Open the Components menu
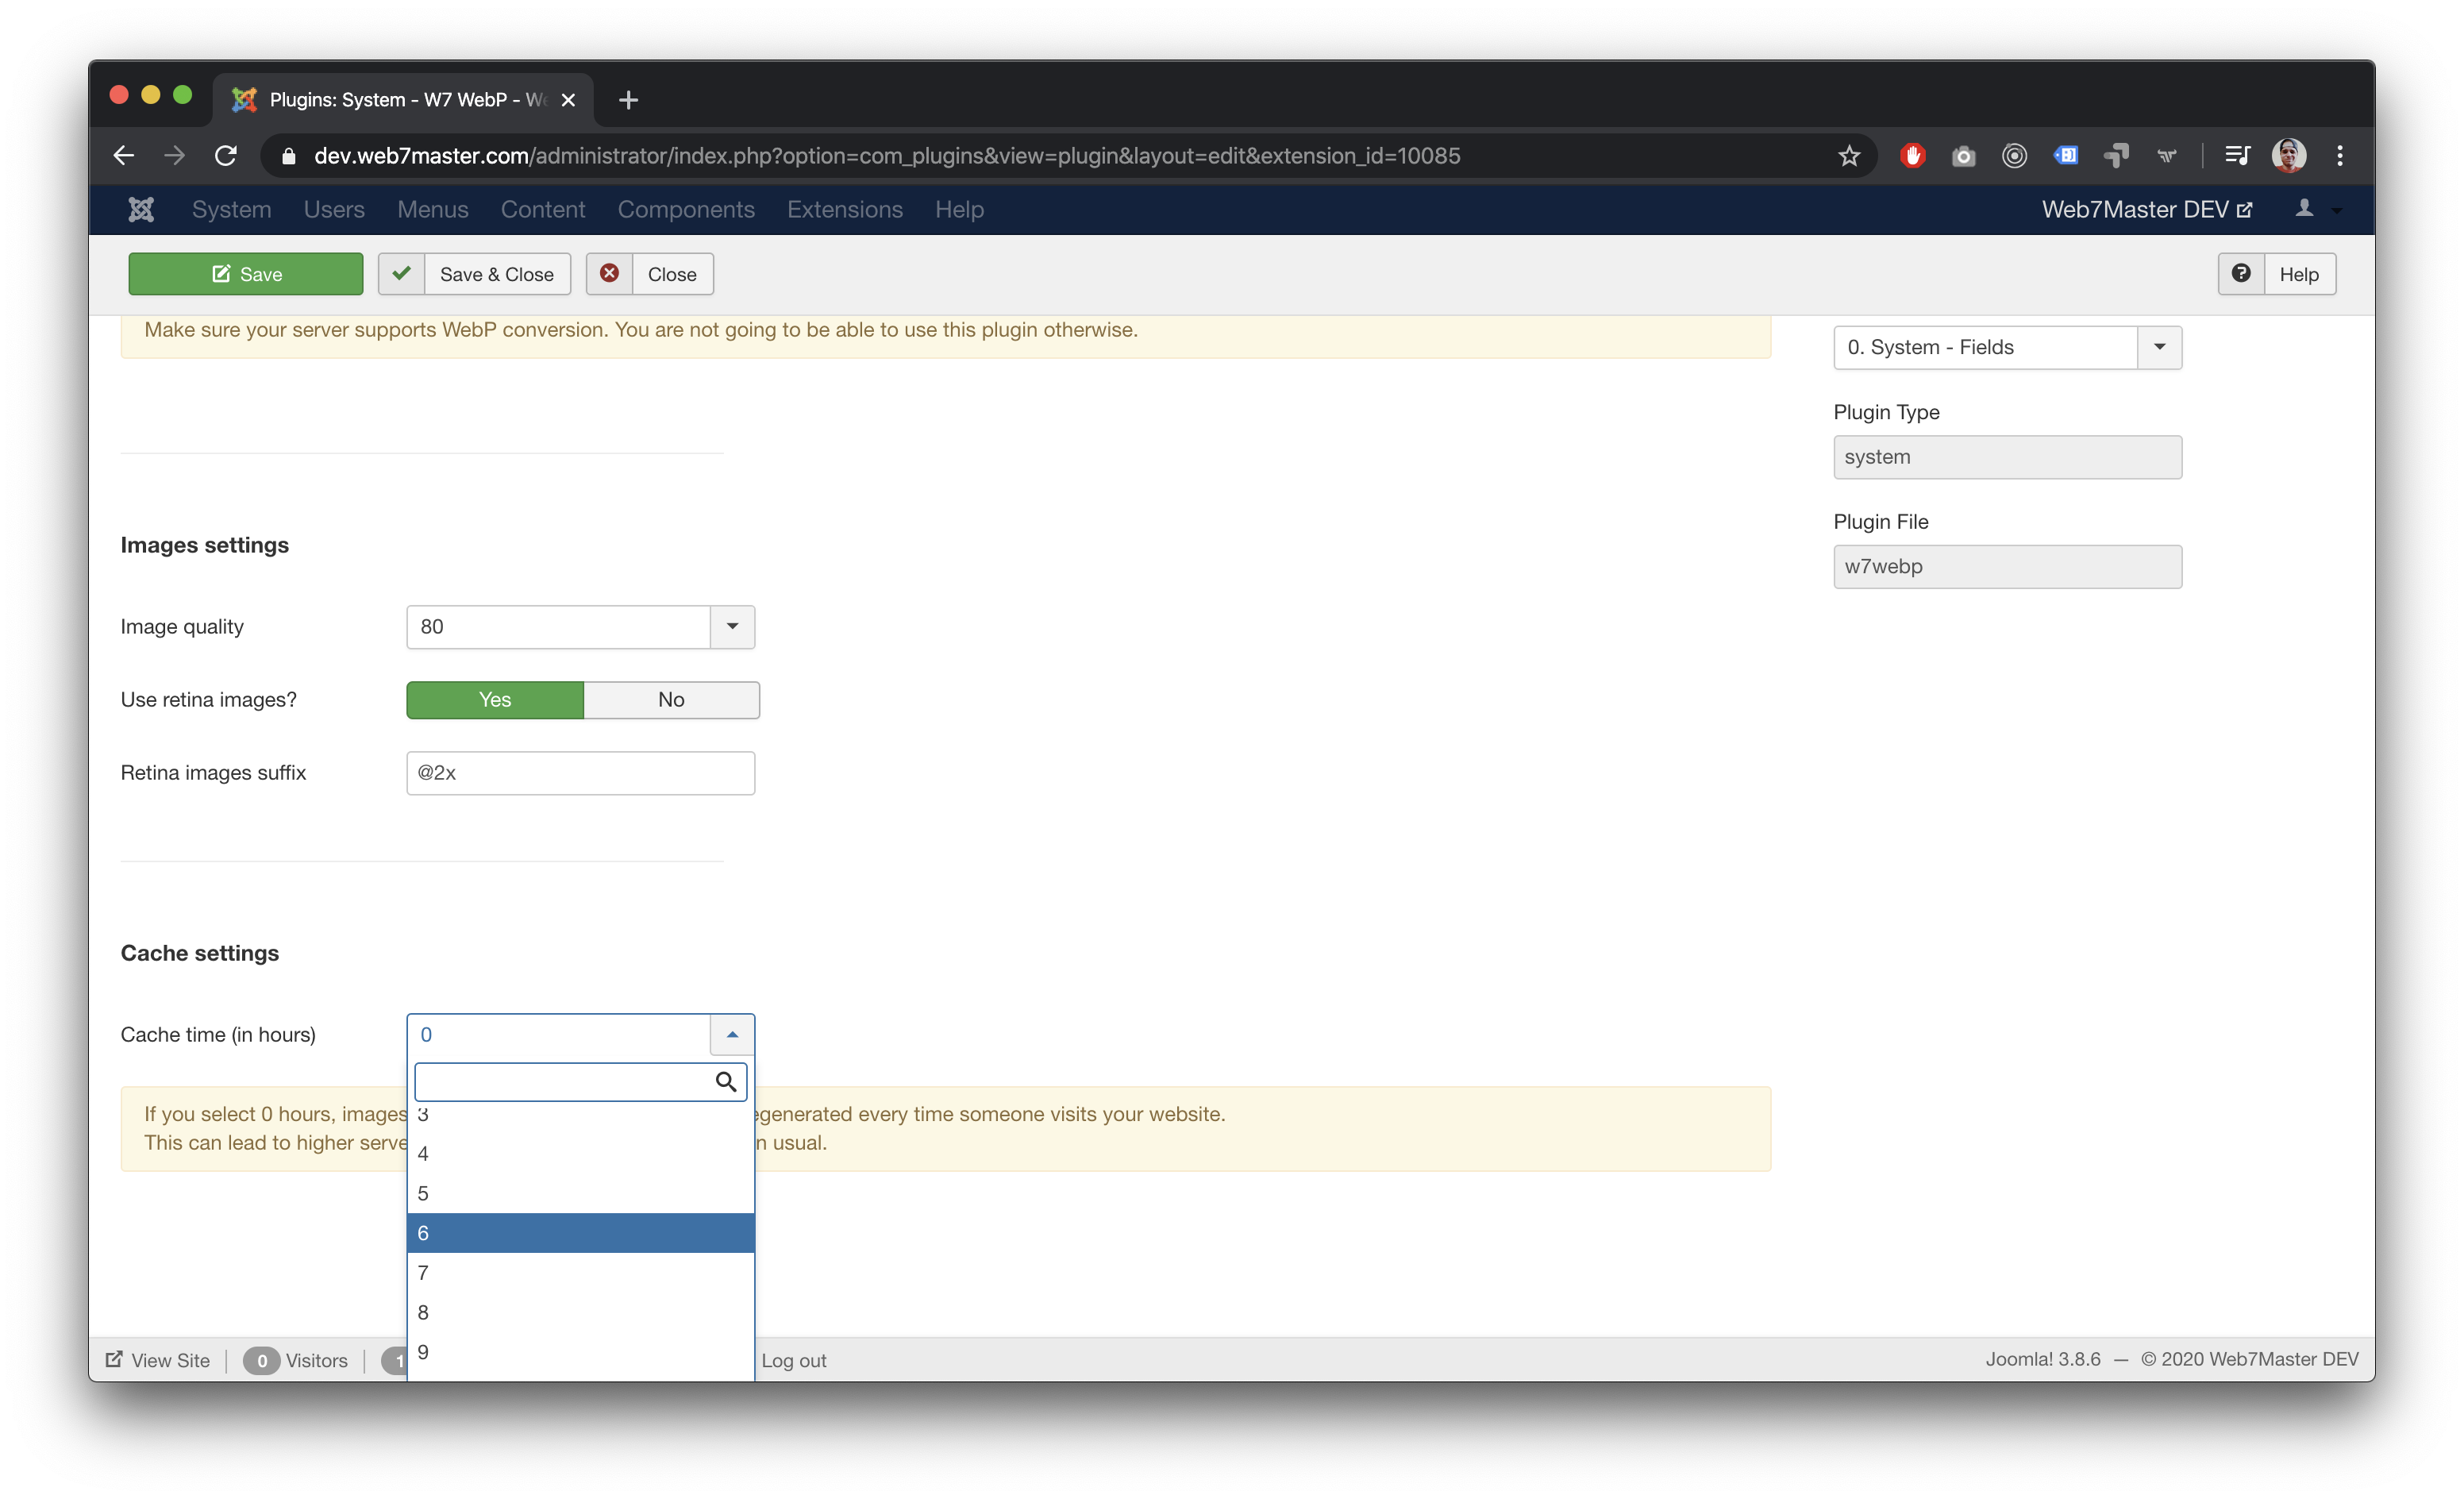Viewport: 2464px width, 1499px height. [686, 209]
